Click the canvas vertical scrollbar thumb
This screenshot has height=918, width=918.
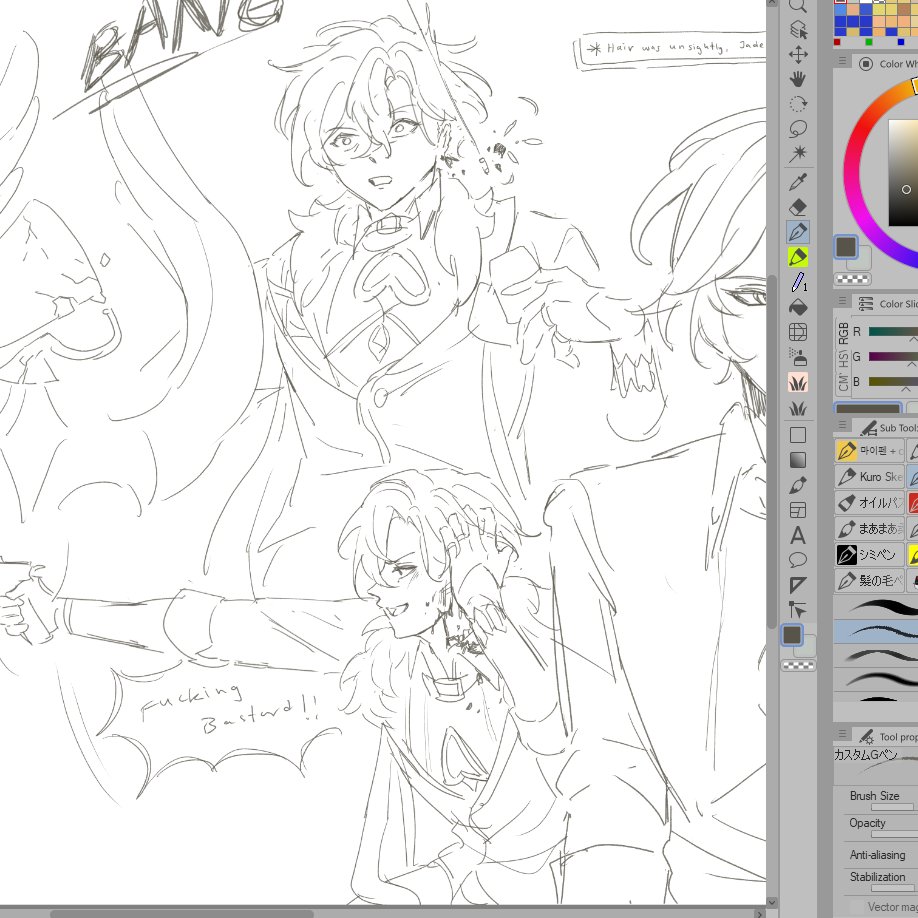click(772, 451)
